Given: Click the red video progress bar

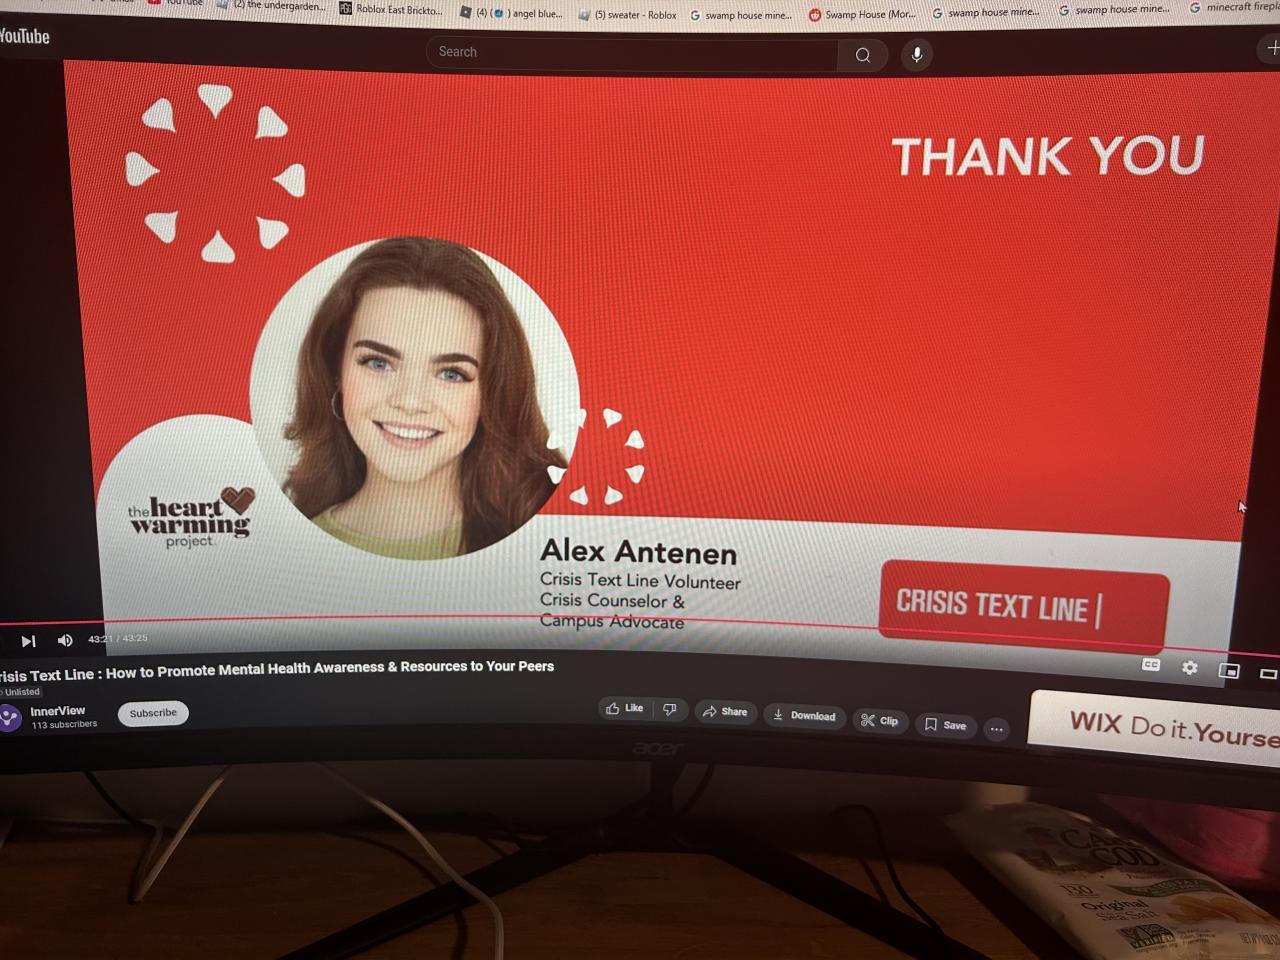Looking at the screenshot, I should (x=640, y=622).
